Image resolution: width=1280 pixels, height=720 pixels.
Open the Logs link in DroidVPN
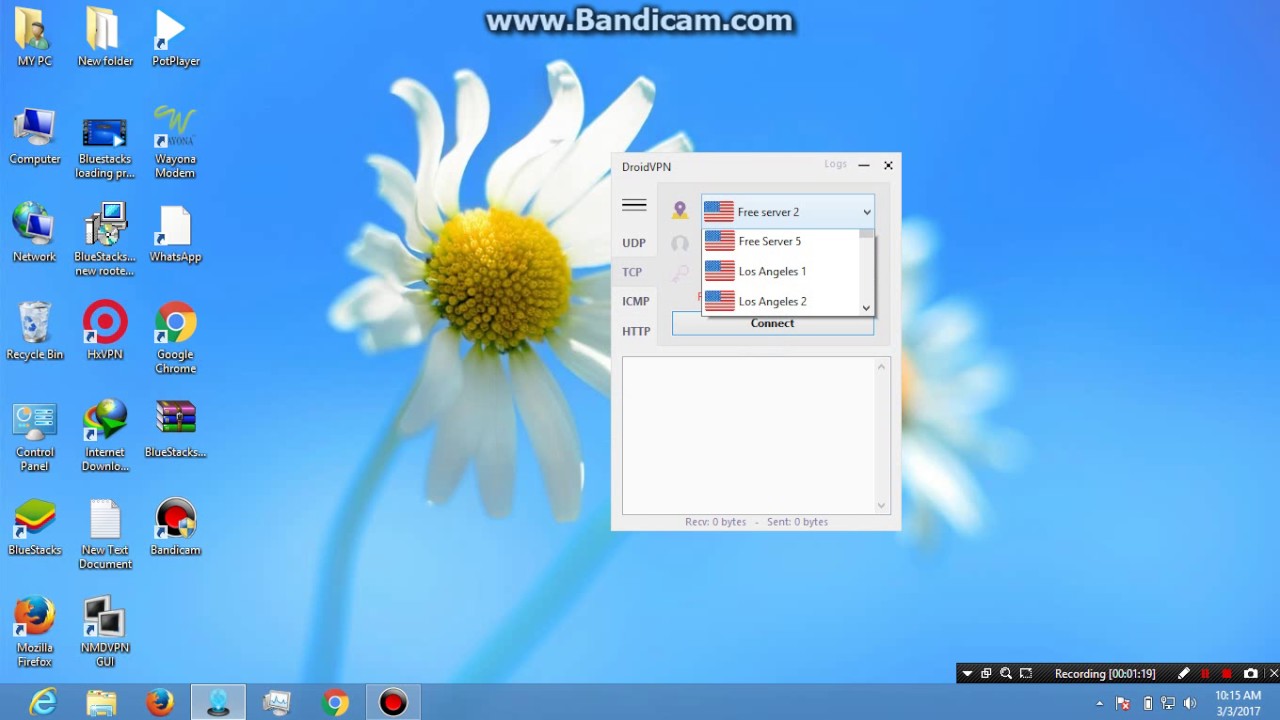tap(835, 164)
